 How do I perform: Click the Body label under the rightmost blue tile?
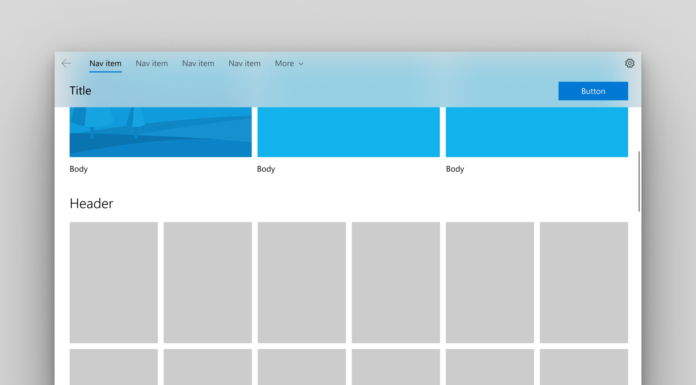coord(455,169)
